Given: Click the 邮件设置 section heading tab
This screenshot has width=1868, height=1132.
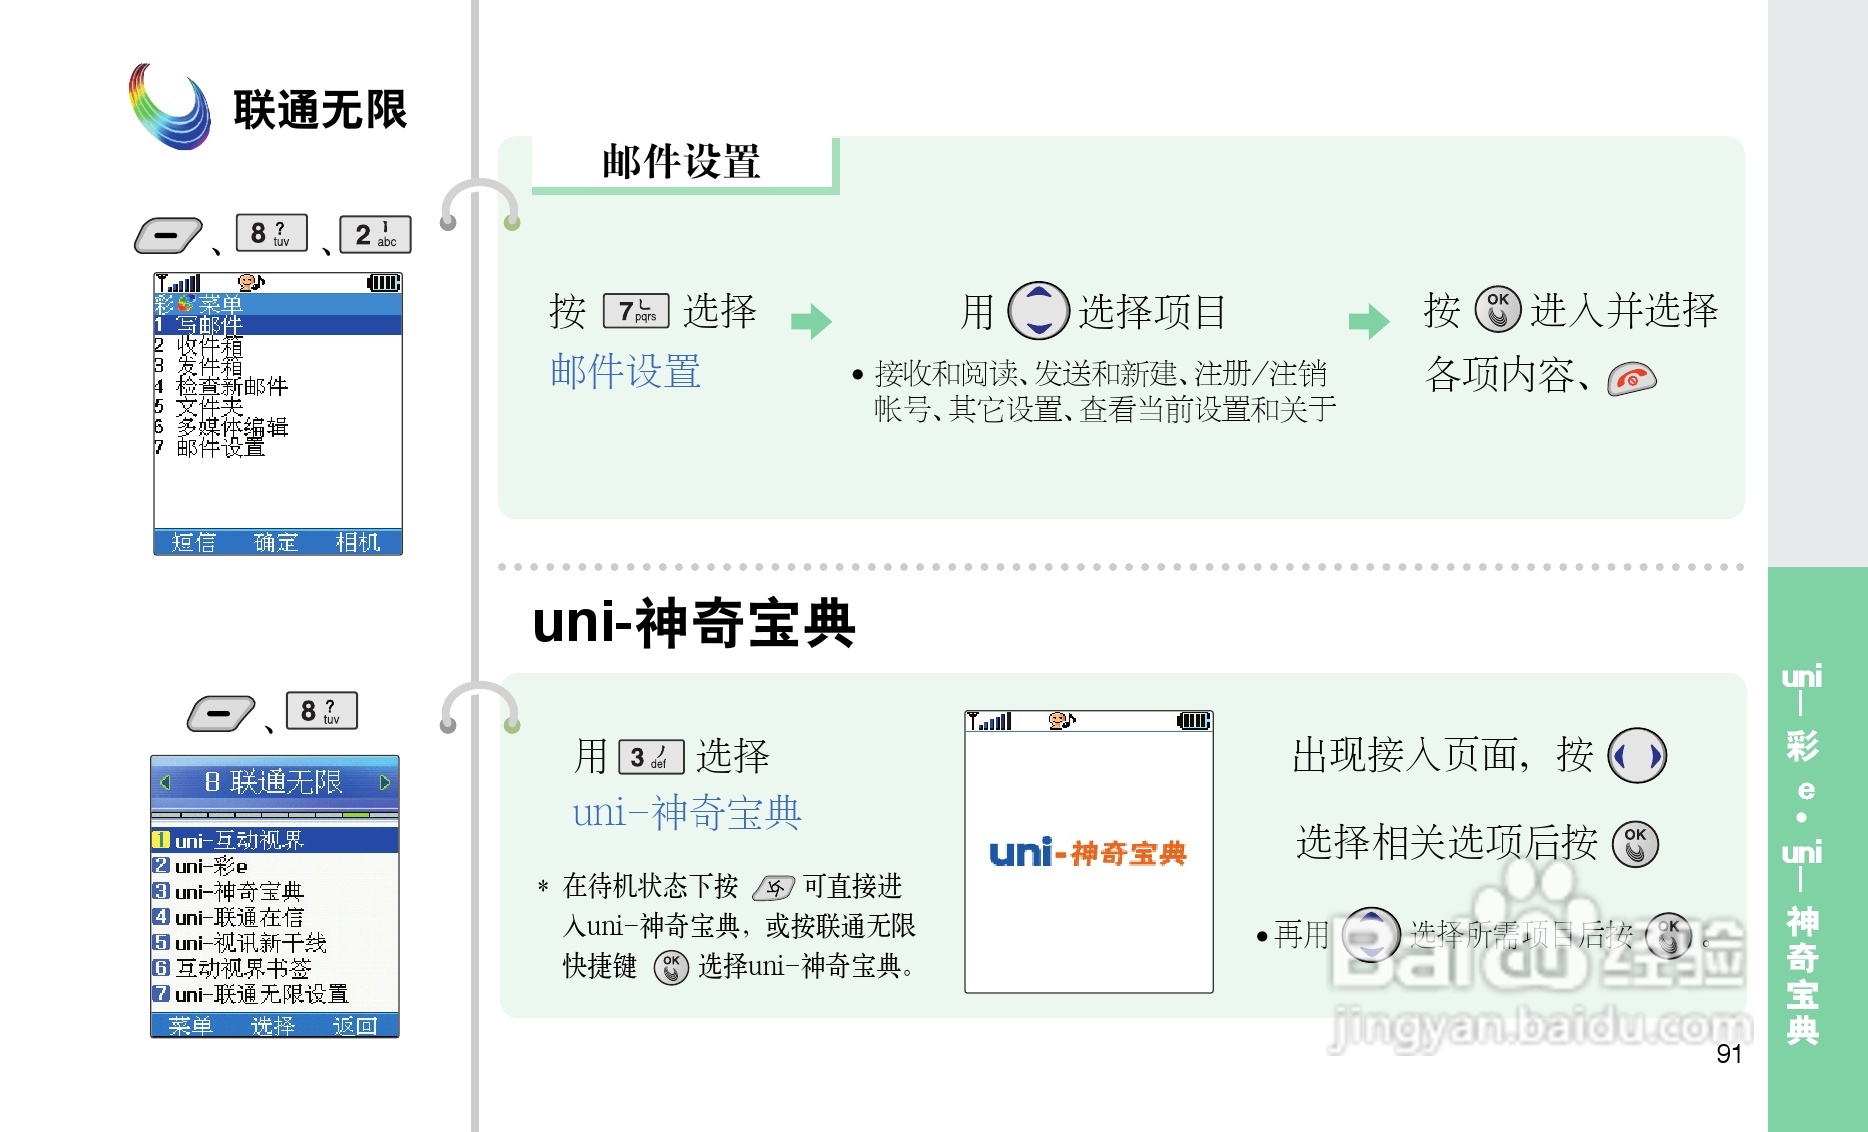Looking at the screenshot, I should [x=683, y=162].
